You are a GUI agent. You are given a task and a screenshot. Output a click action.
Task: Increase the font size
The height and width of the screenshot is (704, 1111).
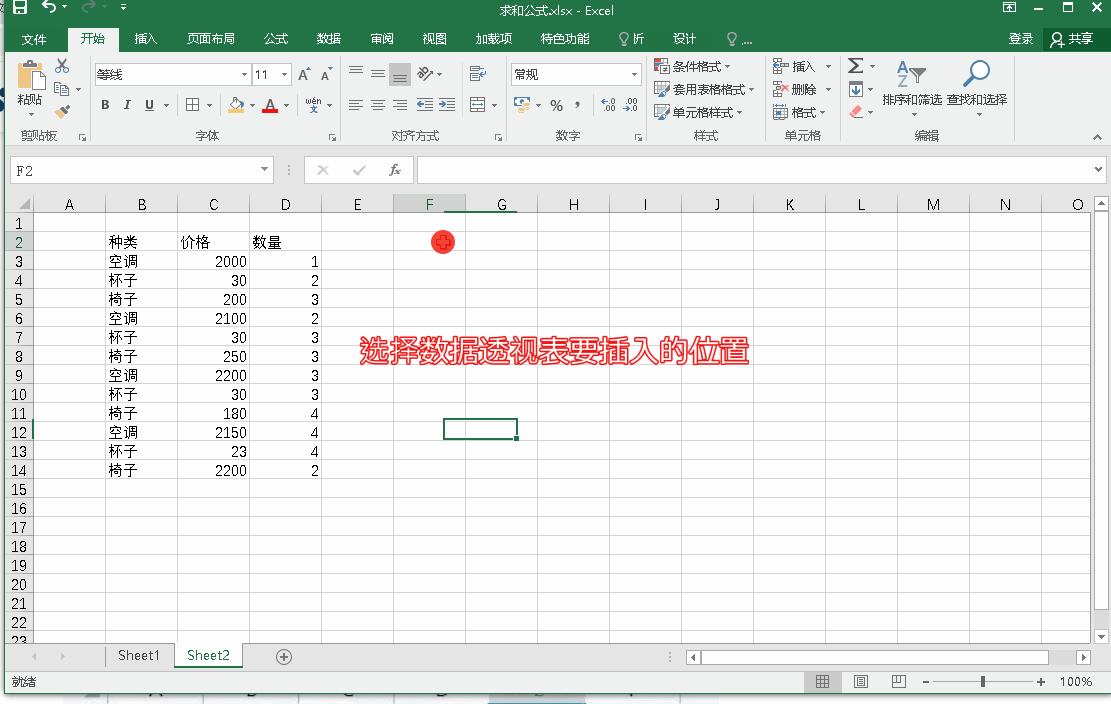pos(305,75)
